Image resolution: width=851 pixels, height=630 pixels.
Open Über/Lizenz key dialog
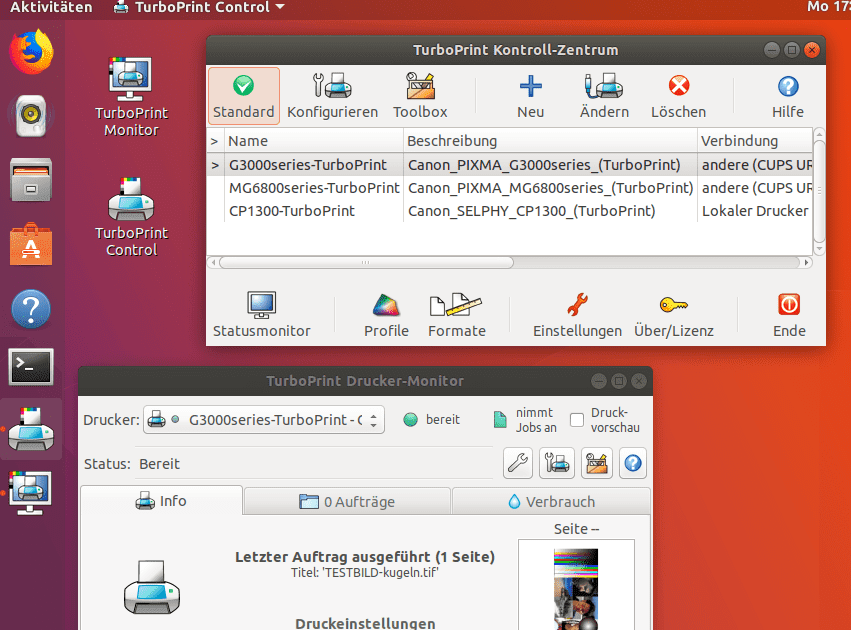point(674,315)
